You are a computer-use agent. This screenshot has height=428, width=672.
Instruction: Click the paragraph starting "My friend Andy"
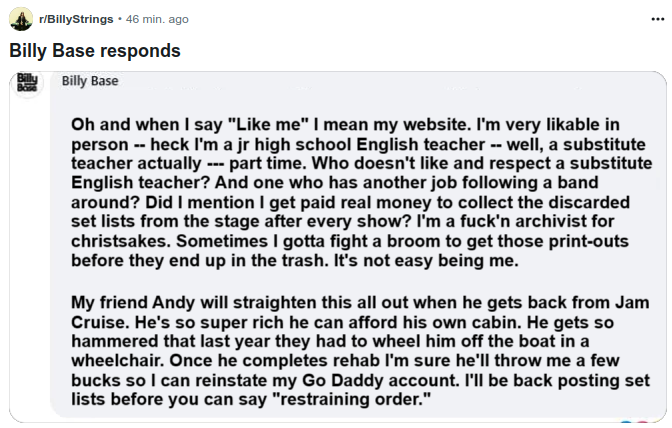[360, 351]
